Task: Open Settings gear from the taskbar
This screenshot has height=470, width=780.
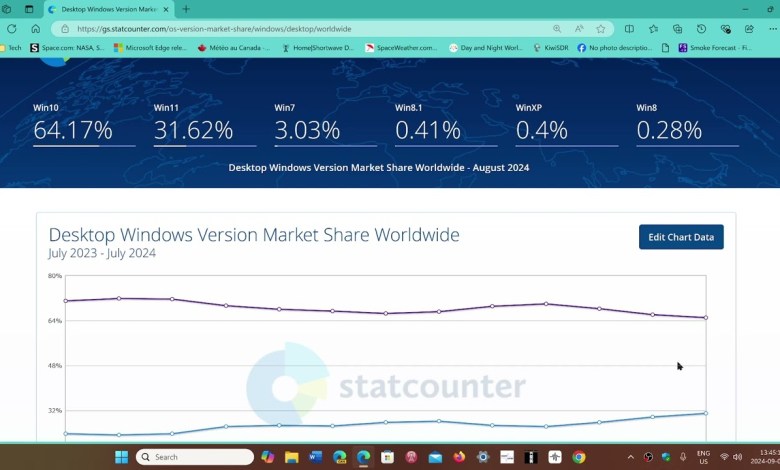Action: [x=483, y=457]
